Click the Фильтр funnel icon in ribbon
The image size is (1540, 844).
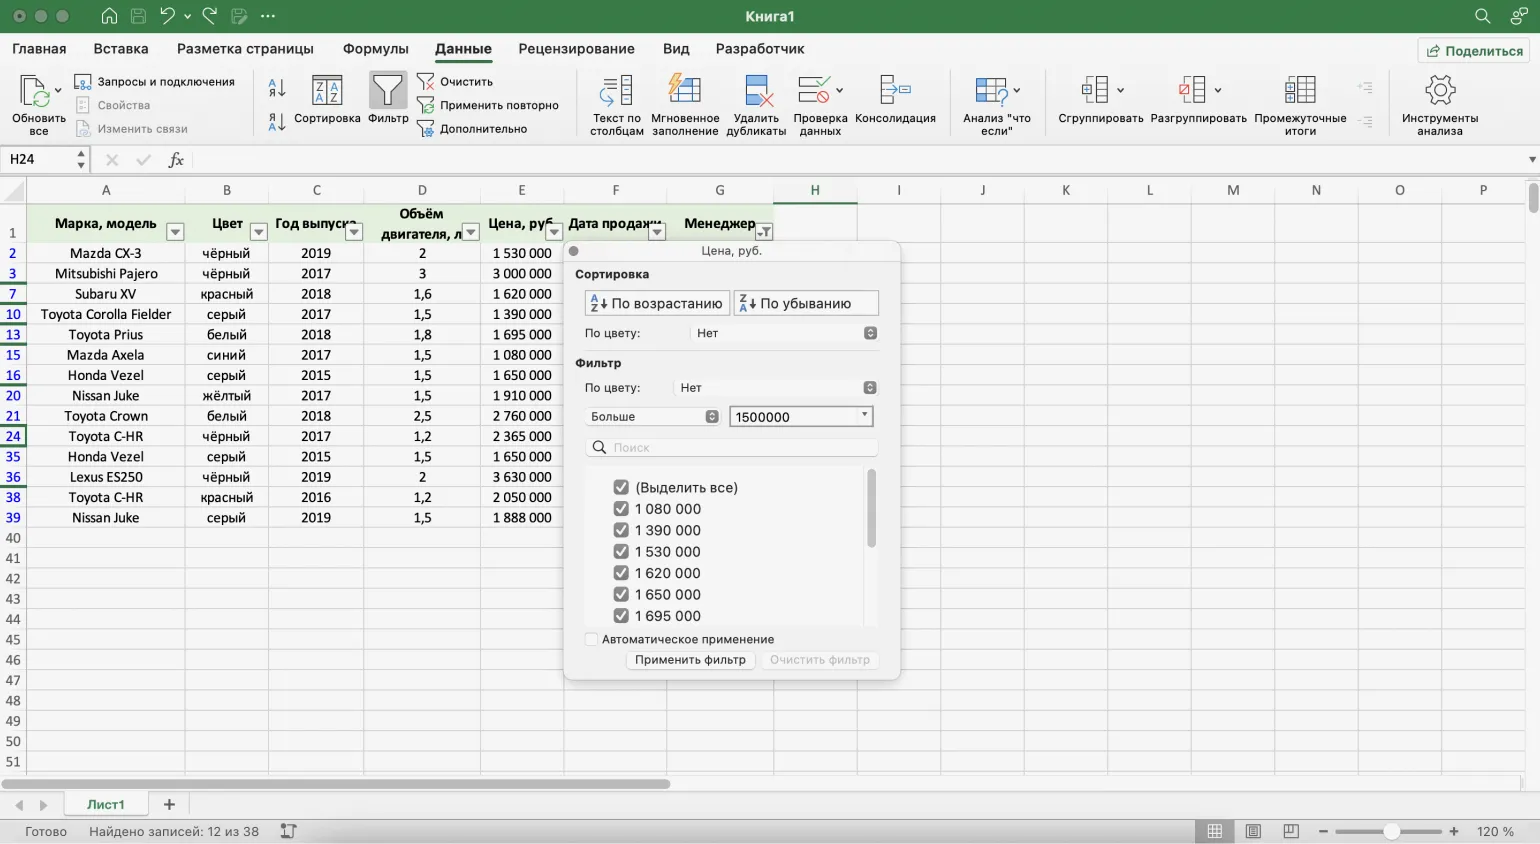click(x=387, y=92)
